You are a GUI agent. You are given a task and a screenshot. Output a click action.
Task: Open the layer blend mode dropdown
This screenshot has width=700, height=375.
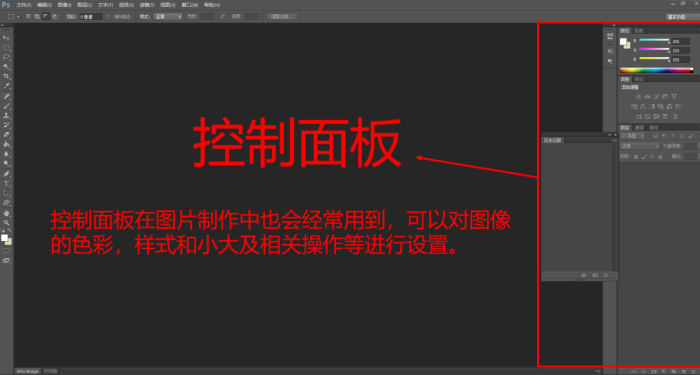pyautogui.click(x=640, y=146)
